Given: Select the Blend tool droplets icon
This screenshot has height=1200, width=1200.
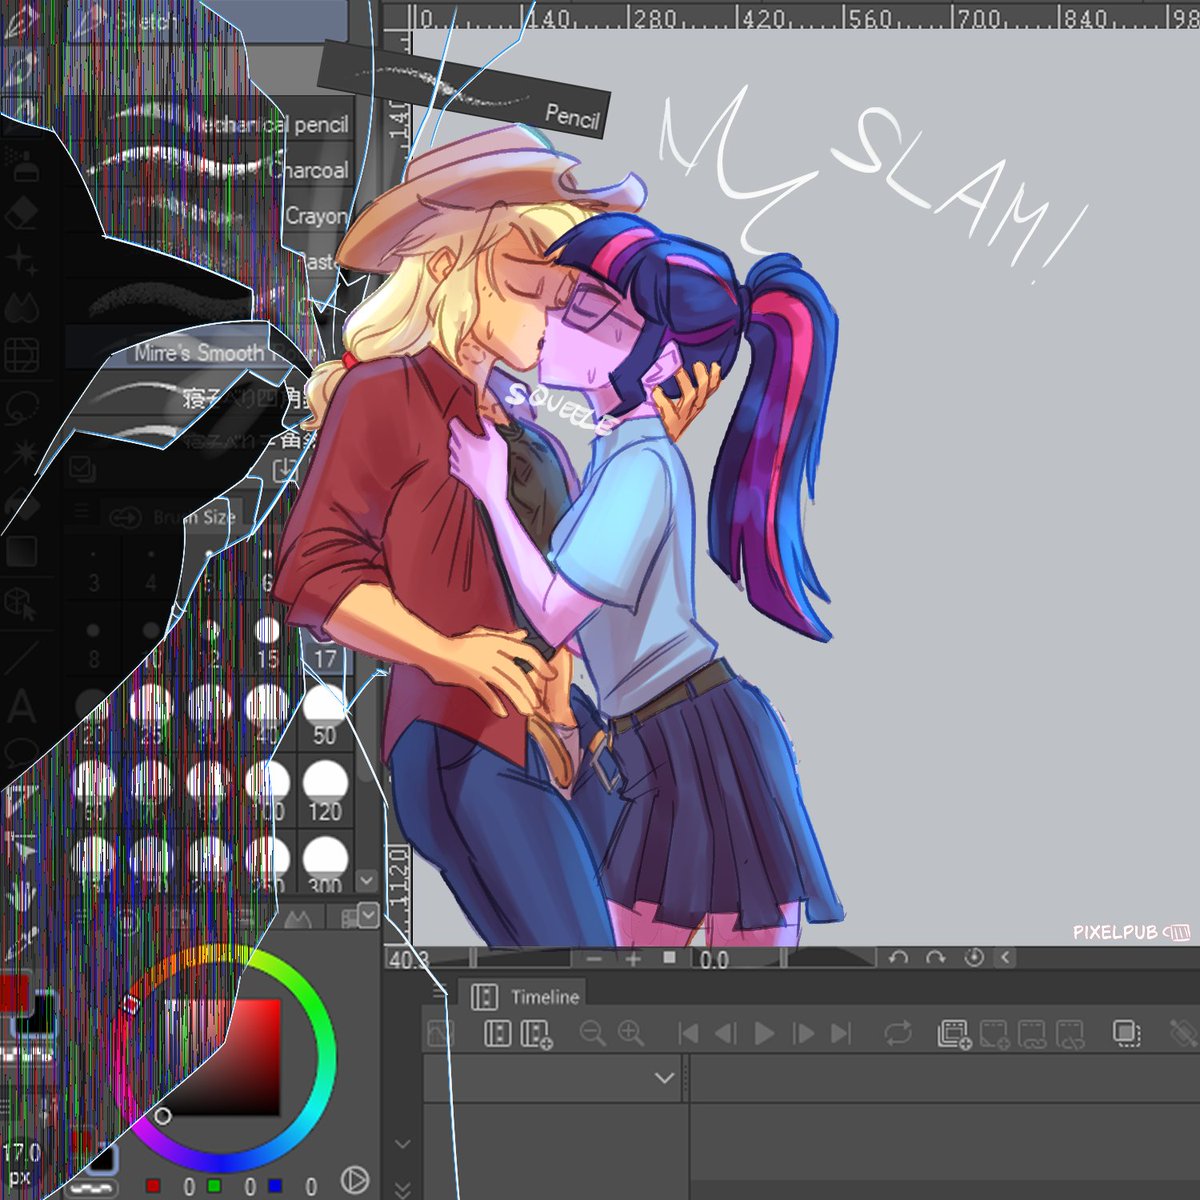Looking at the screenshot, I should [21, 307].
